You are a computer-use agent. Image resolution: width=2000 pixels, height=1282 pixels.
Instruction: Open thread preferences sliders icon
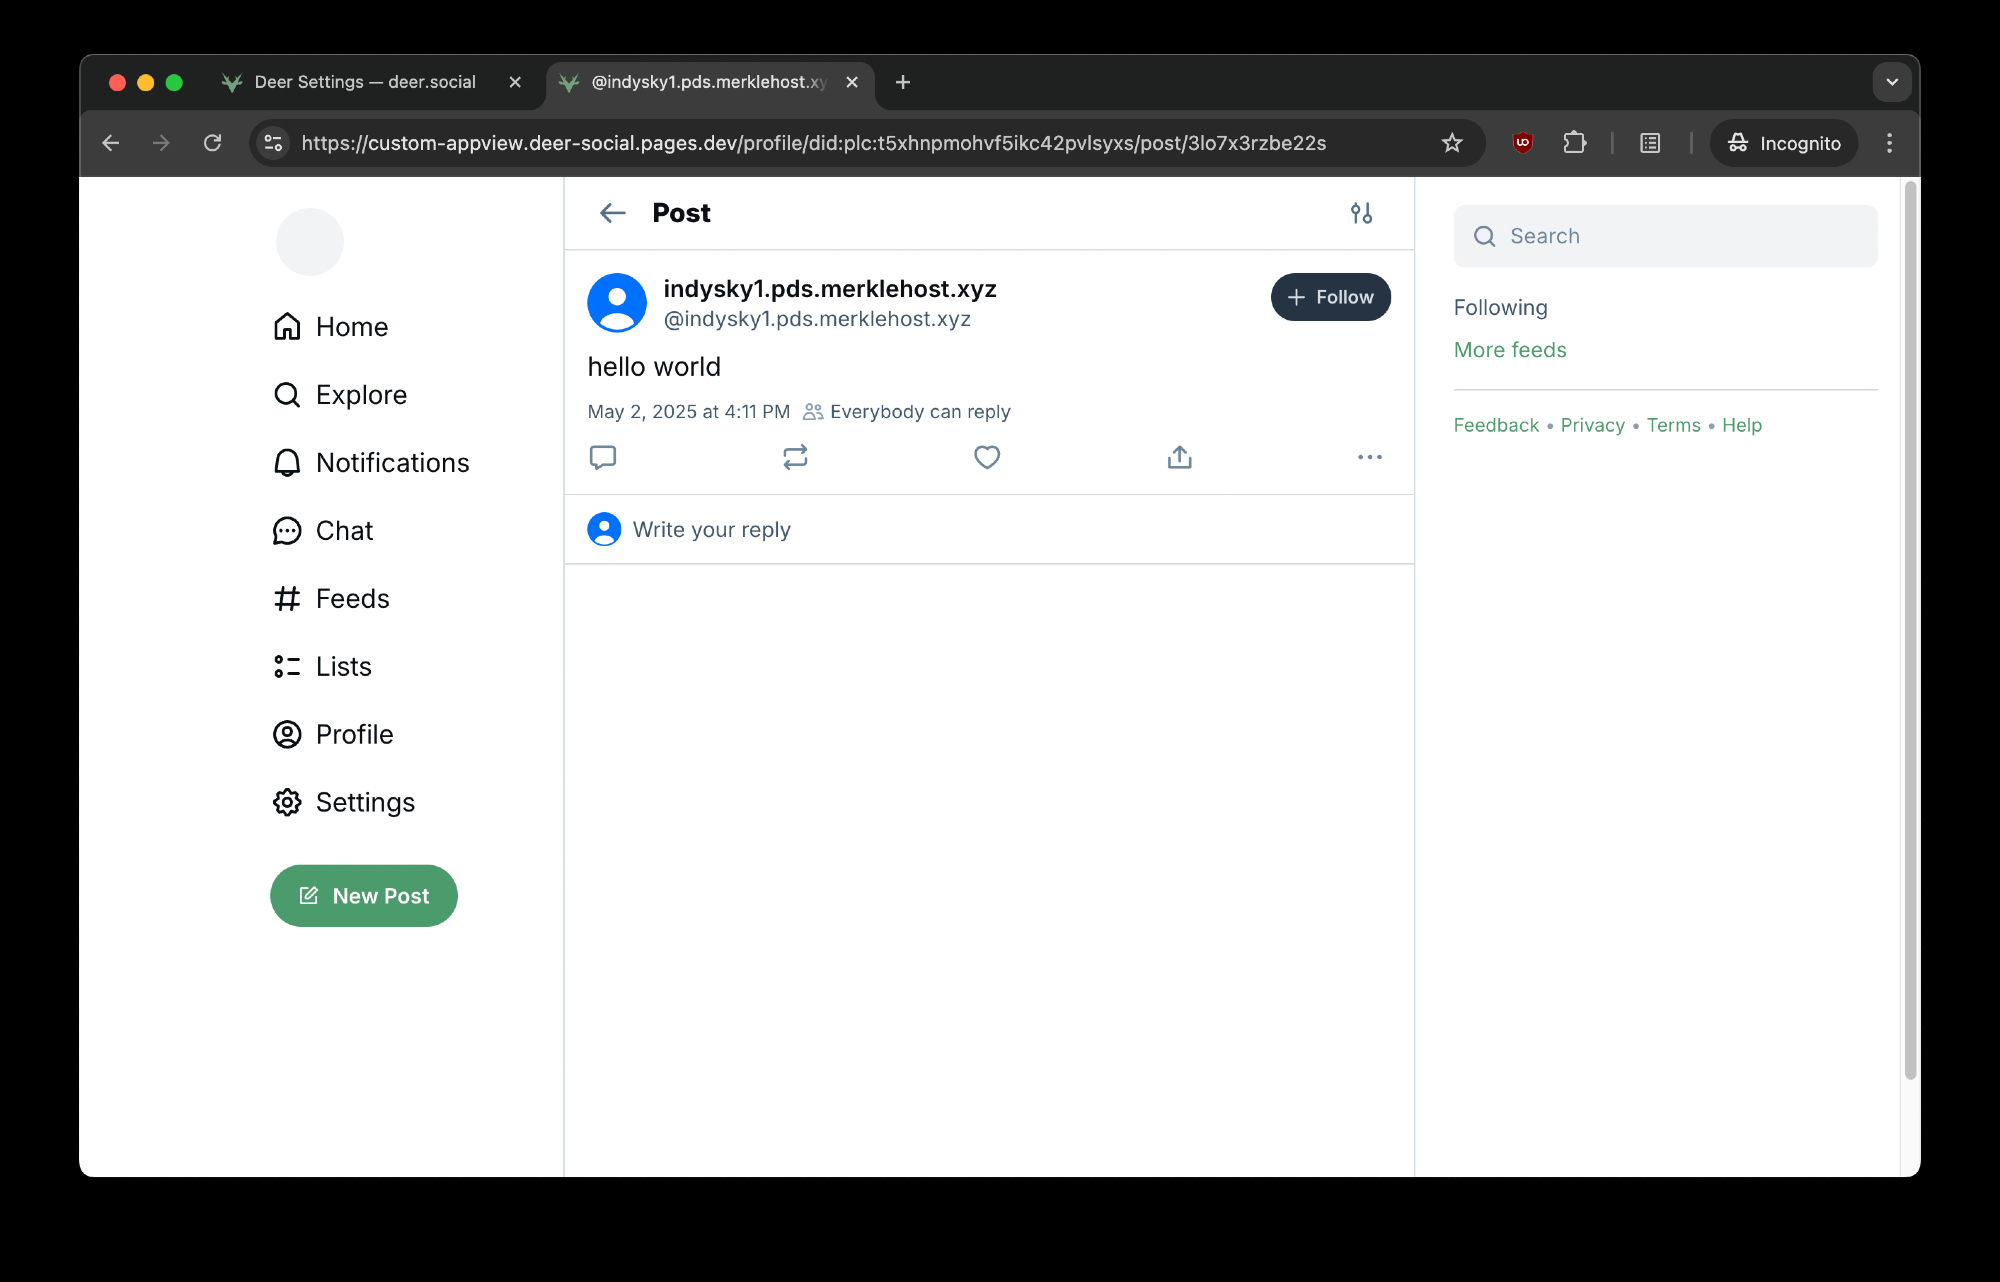(1361, 213)
